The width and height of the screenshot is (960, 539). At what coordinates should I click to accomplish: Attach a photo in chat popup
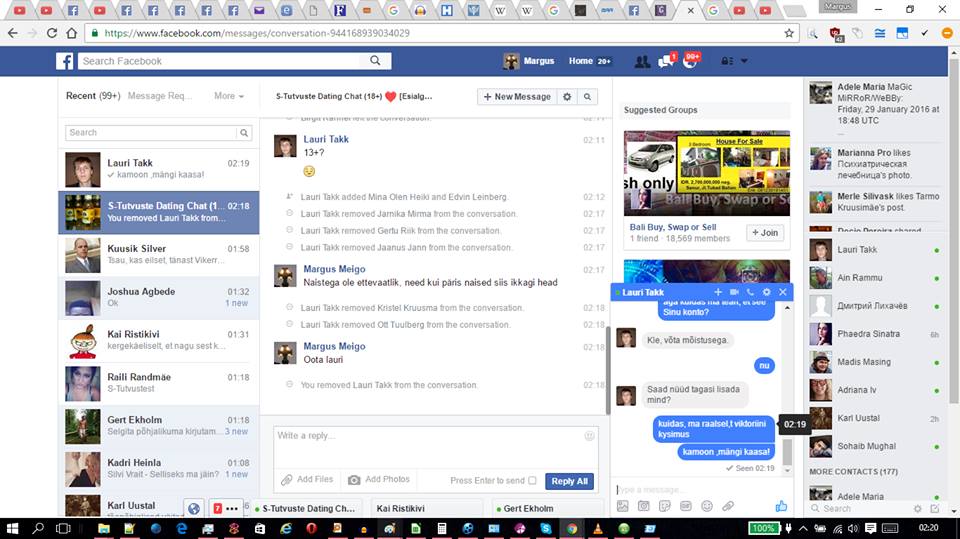click(623, 506)
